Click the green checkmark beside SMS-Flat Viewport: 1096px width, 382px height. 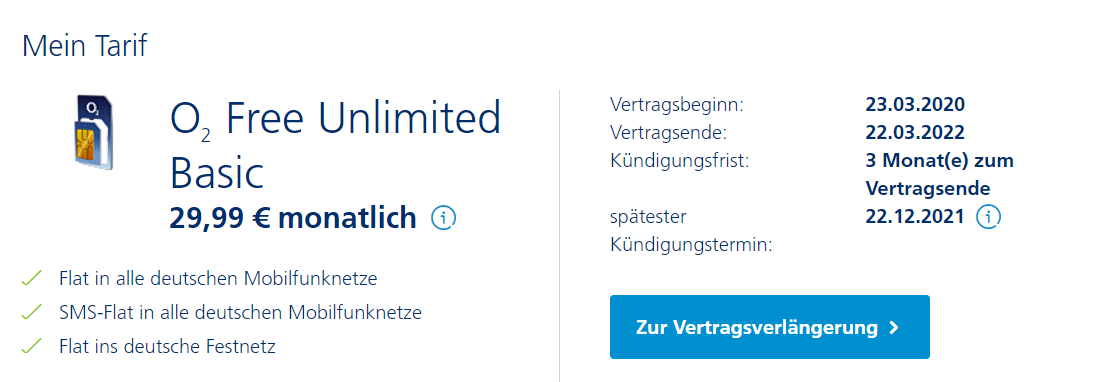point(32,312)
